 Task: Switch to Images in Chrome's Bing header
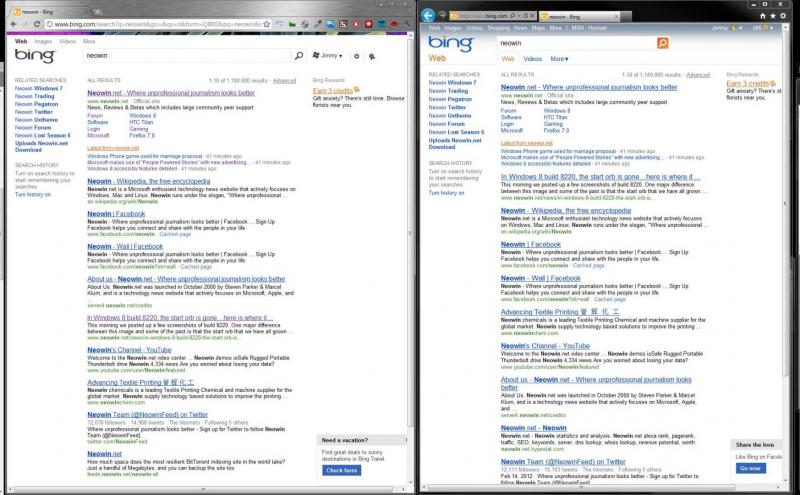point(43,41)
